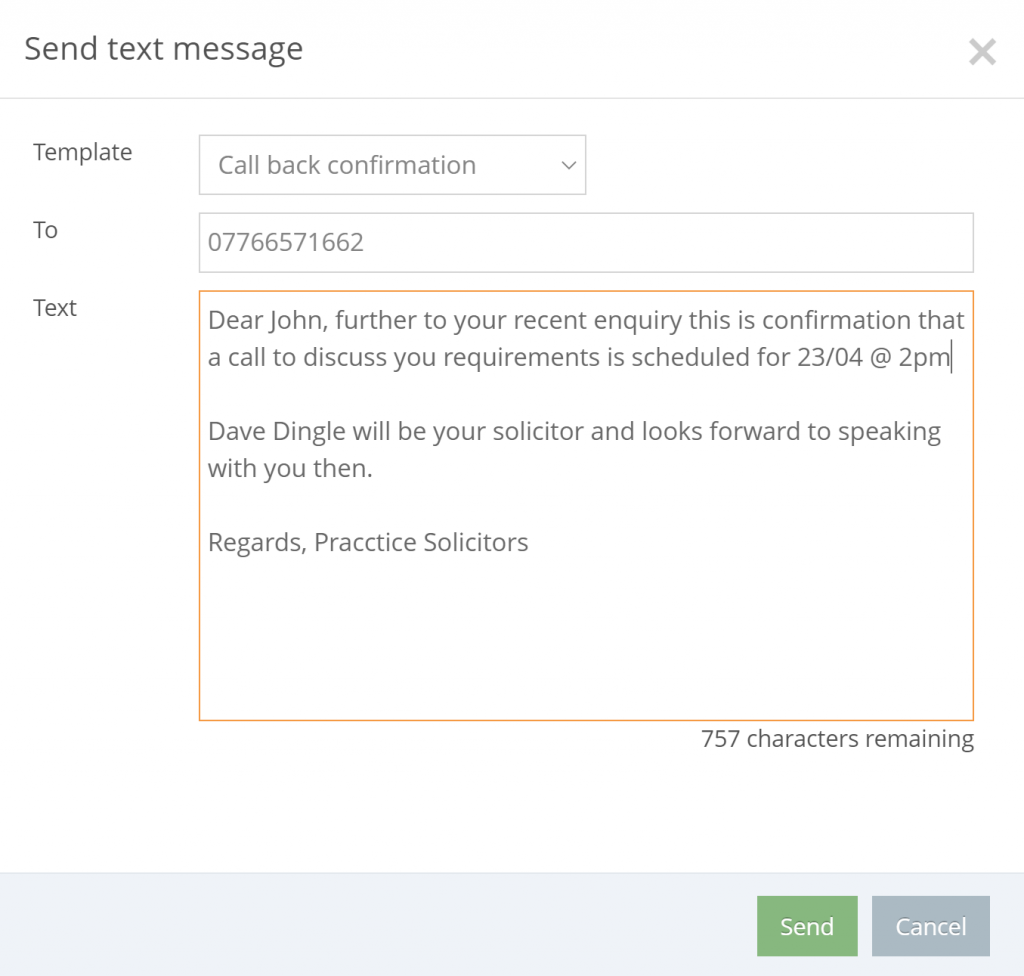The width and height of the screenshot is (1024, 976).
Task: Click the Template field label
Action: click(x=83, y=152)
